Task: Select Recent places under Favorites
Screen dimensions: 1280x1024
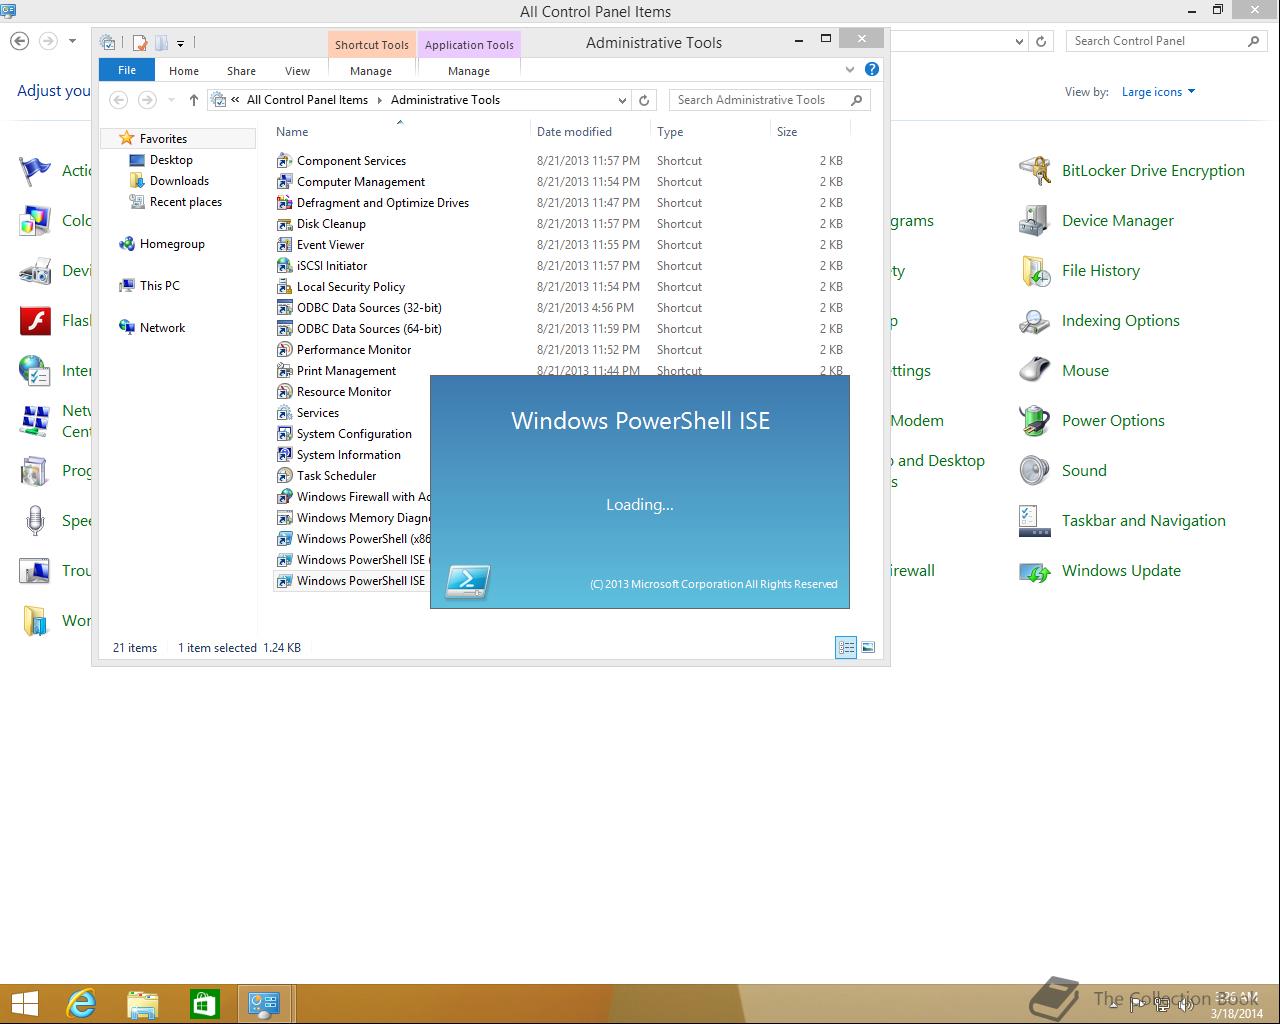Action: [x=186, y=202]
